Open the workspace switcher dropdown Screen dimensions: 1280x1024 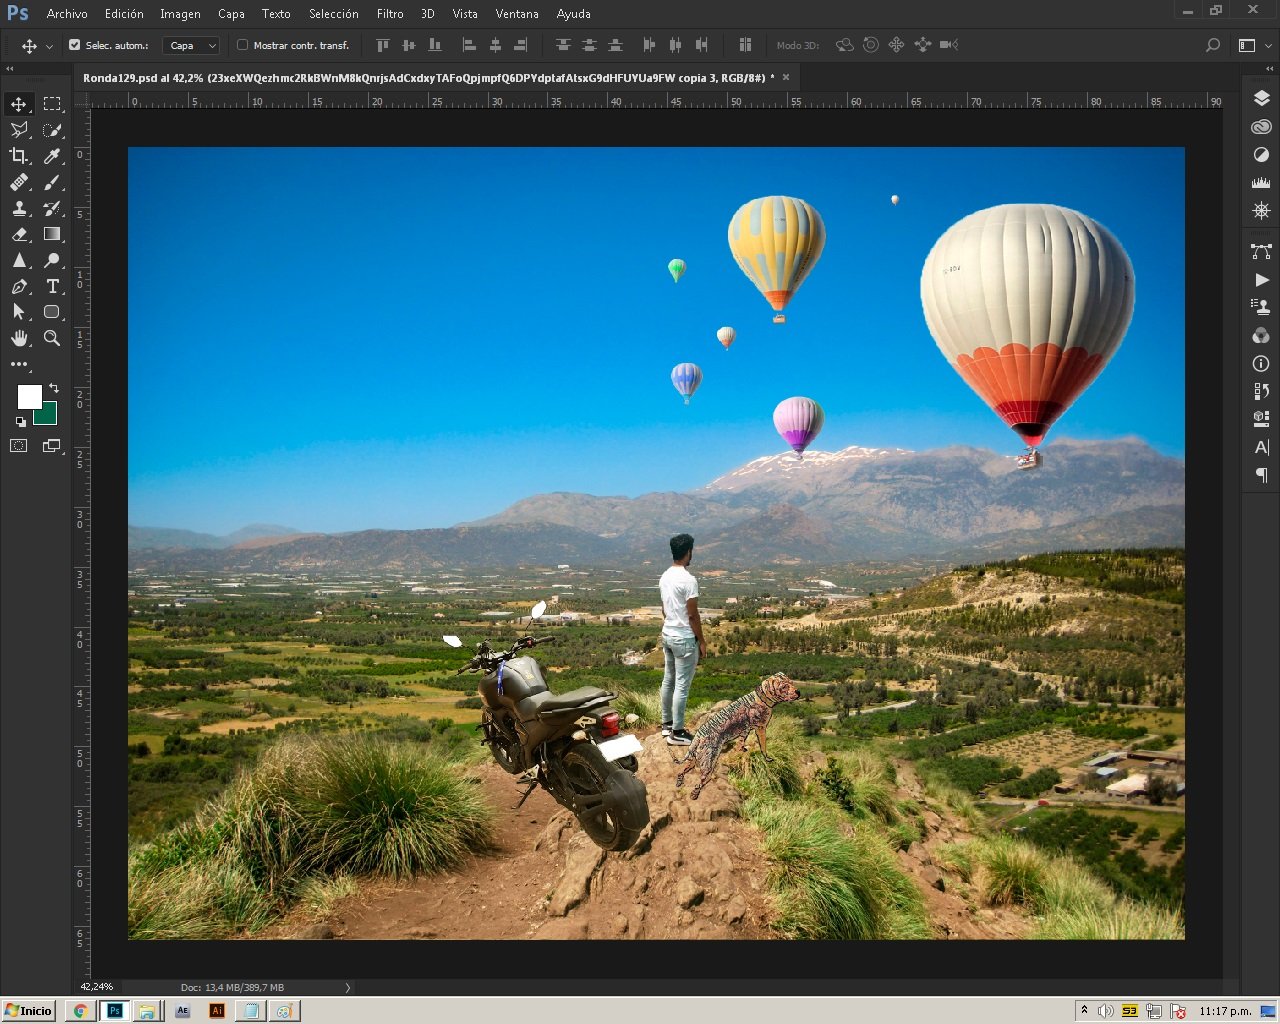click(1253, 45)
